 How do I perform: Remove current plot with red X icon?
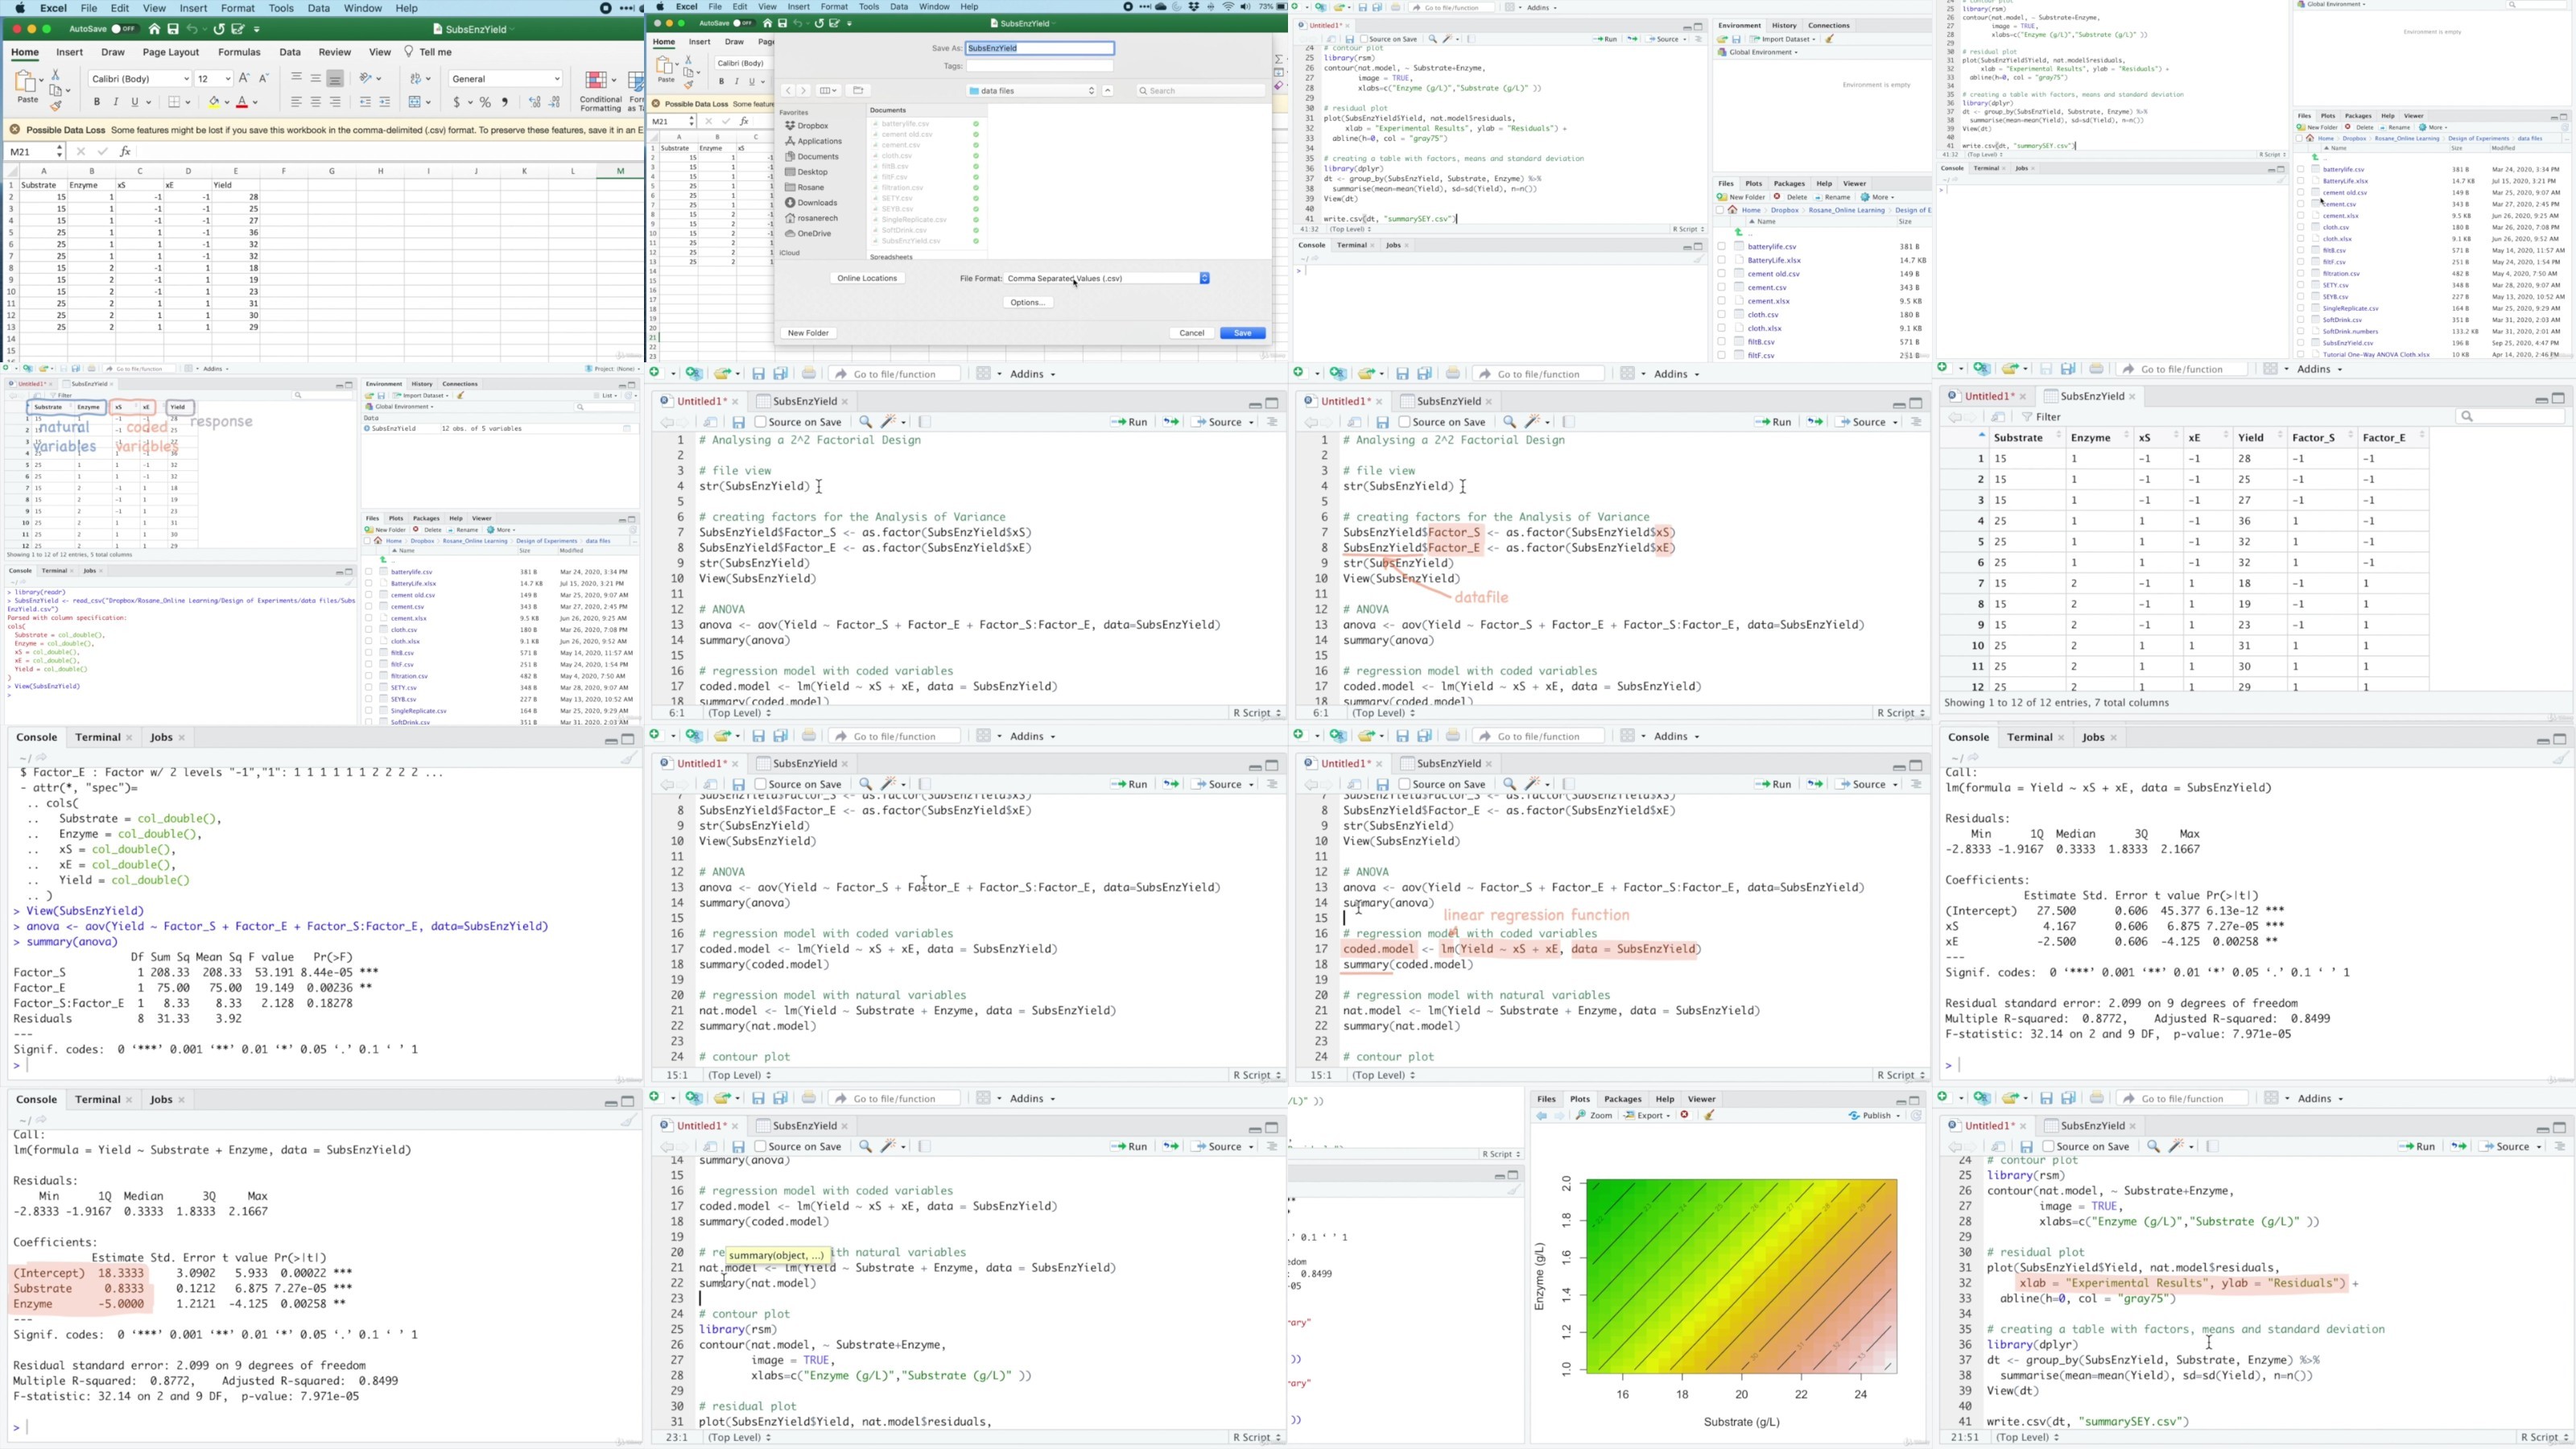coord(1685,1115)
